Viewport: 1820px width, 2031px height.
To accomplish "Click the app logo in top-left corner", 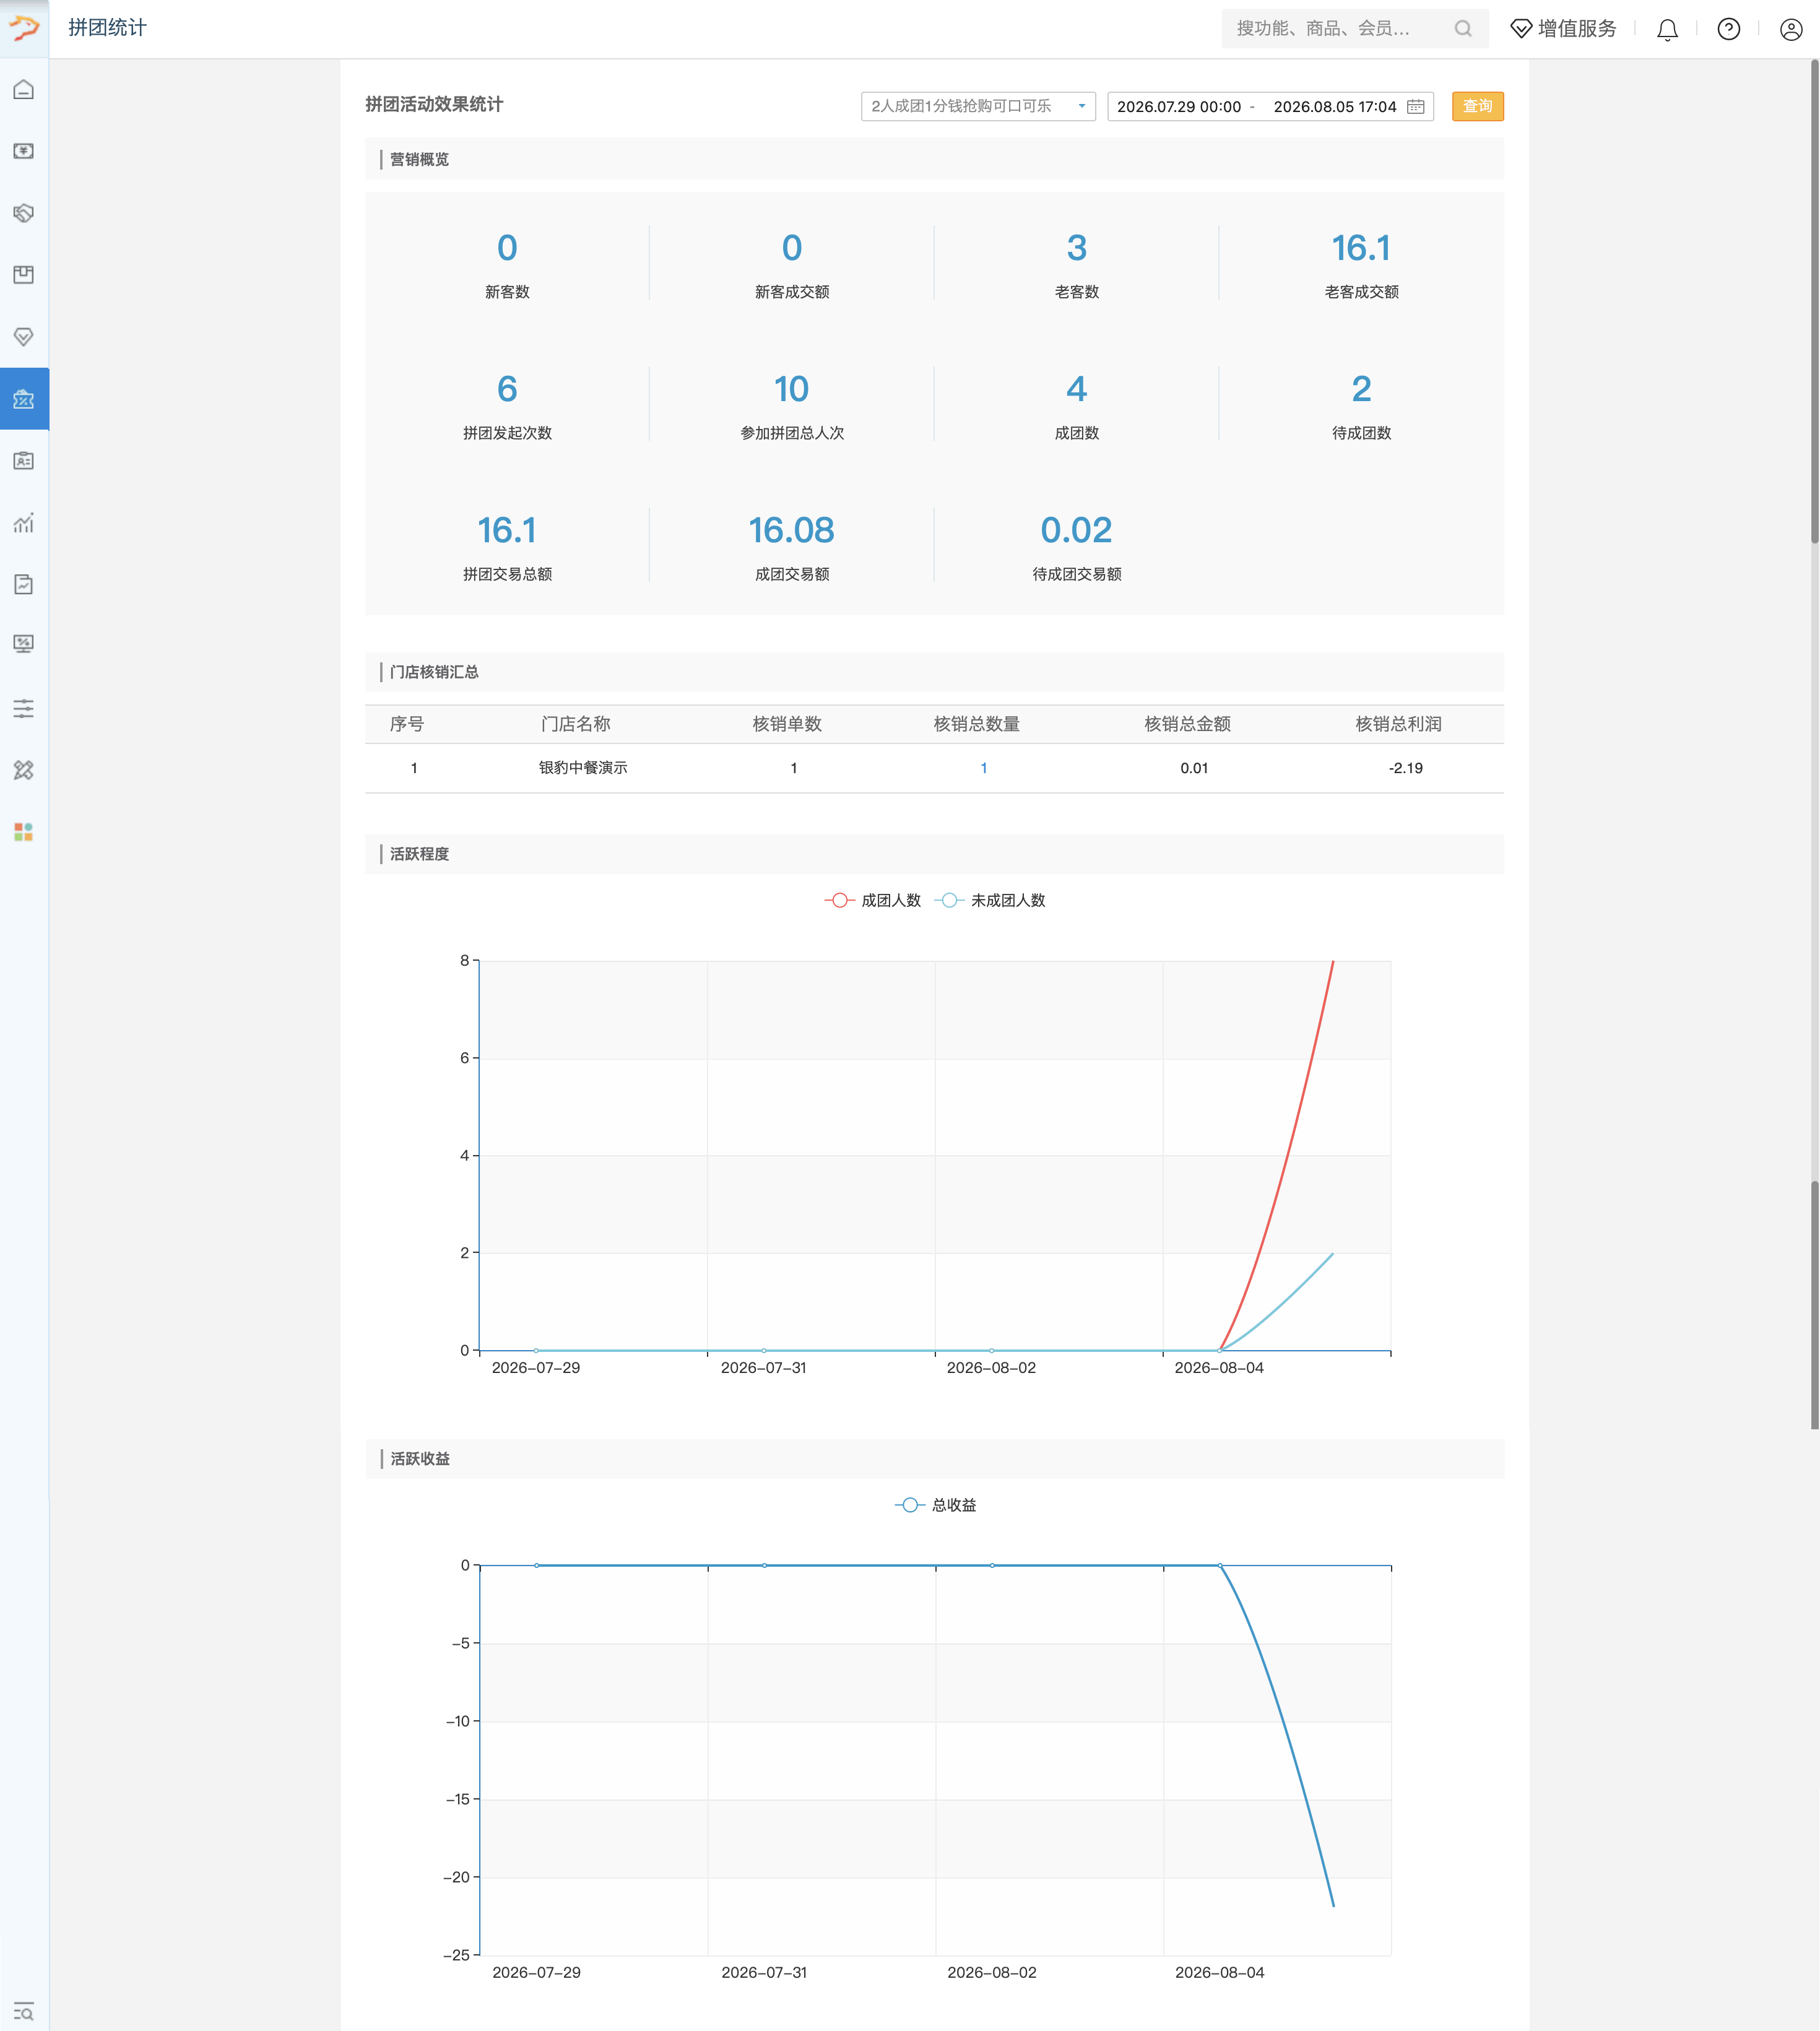I will click(x=24, y=28).
